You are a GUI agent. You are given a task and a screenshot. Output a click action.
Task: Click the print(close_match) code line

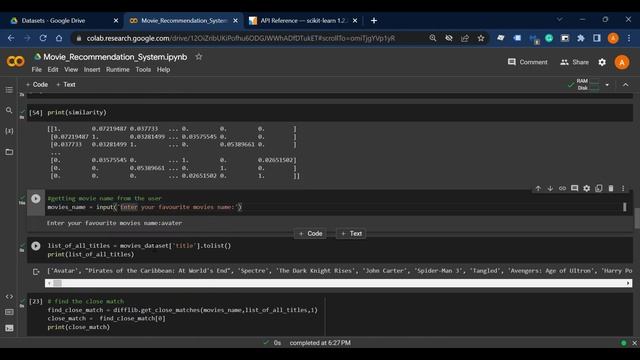[x=78, y=327]
